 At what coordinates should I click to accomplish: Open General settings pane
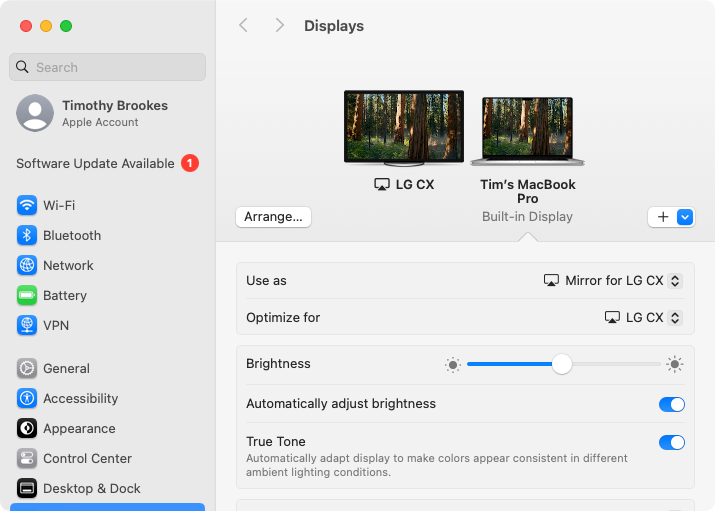[x=107, y=368]
